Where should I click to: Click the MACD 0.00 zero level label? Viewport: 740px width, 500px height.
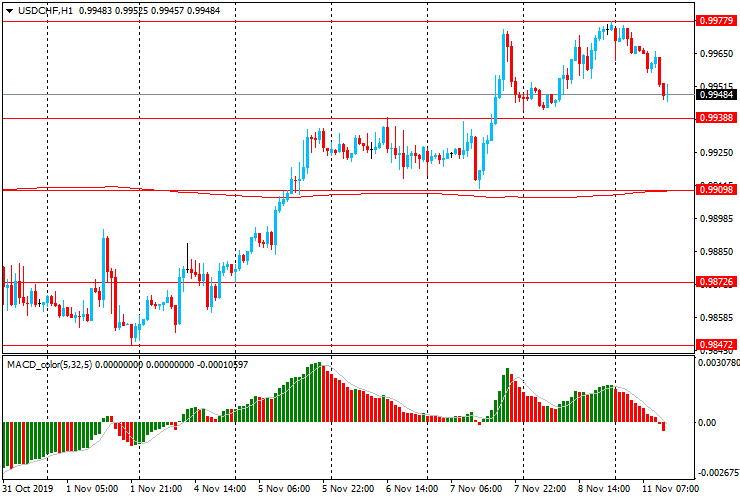706,423
